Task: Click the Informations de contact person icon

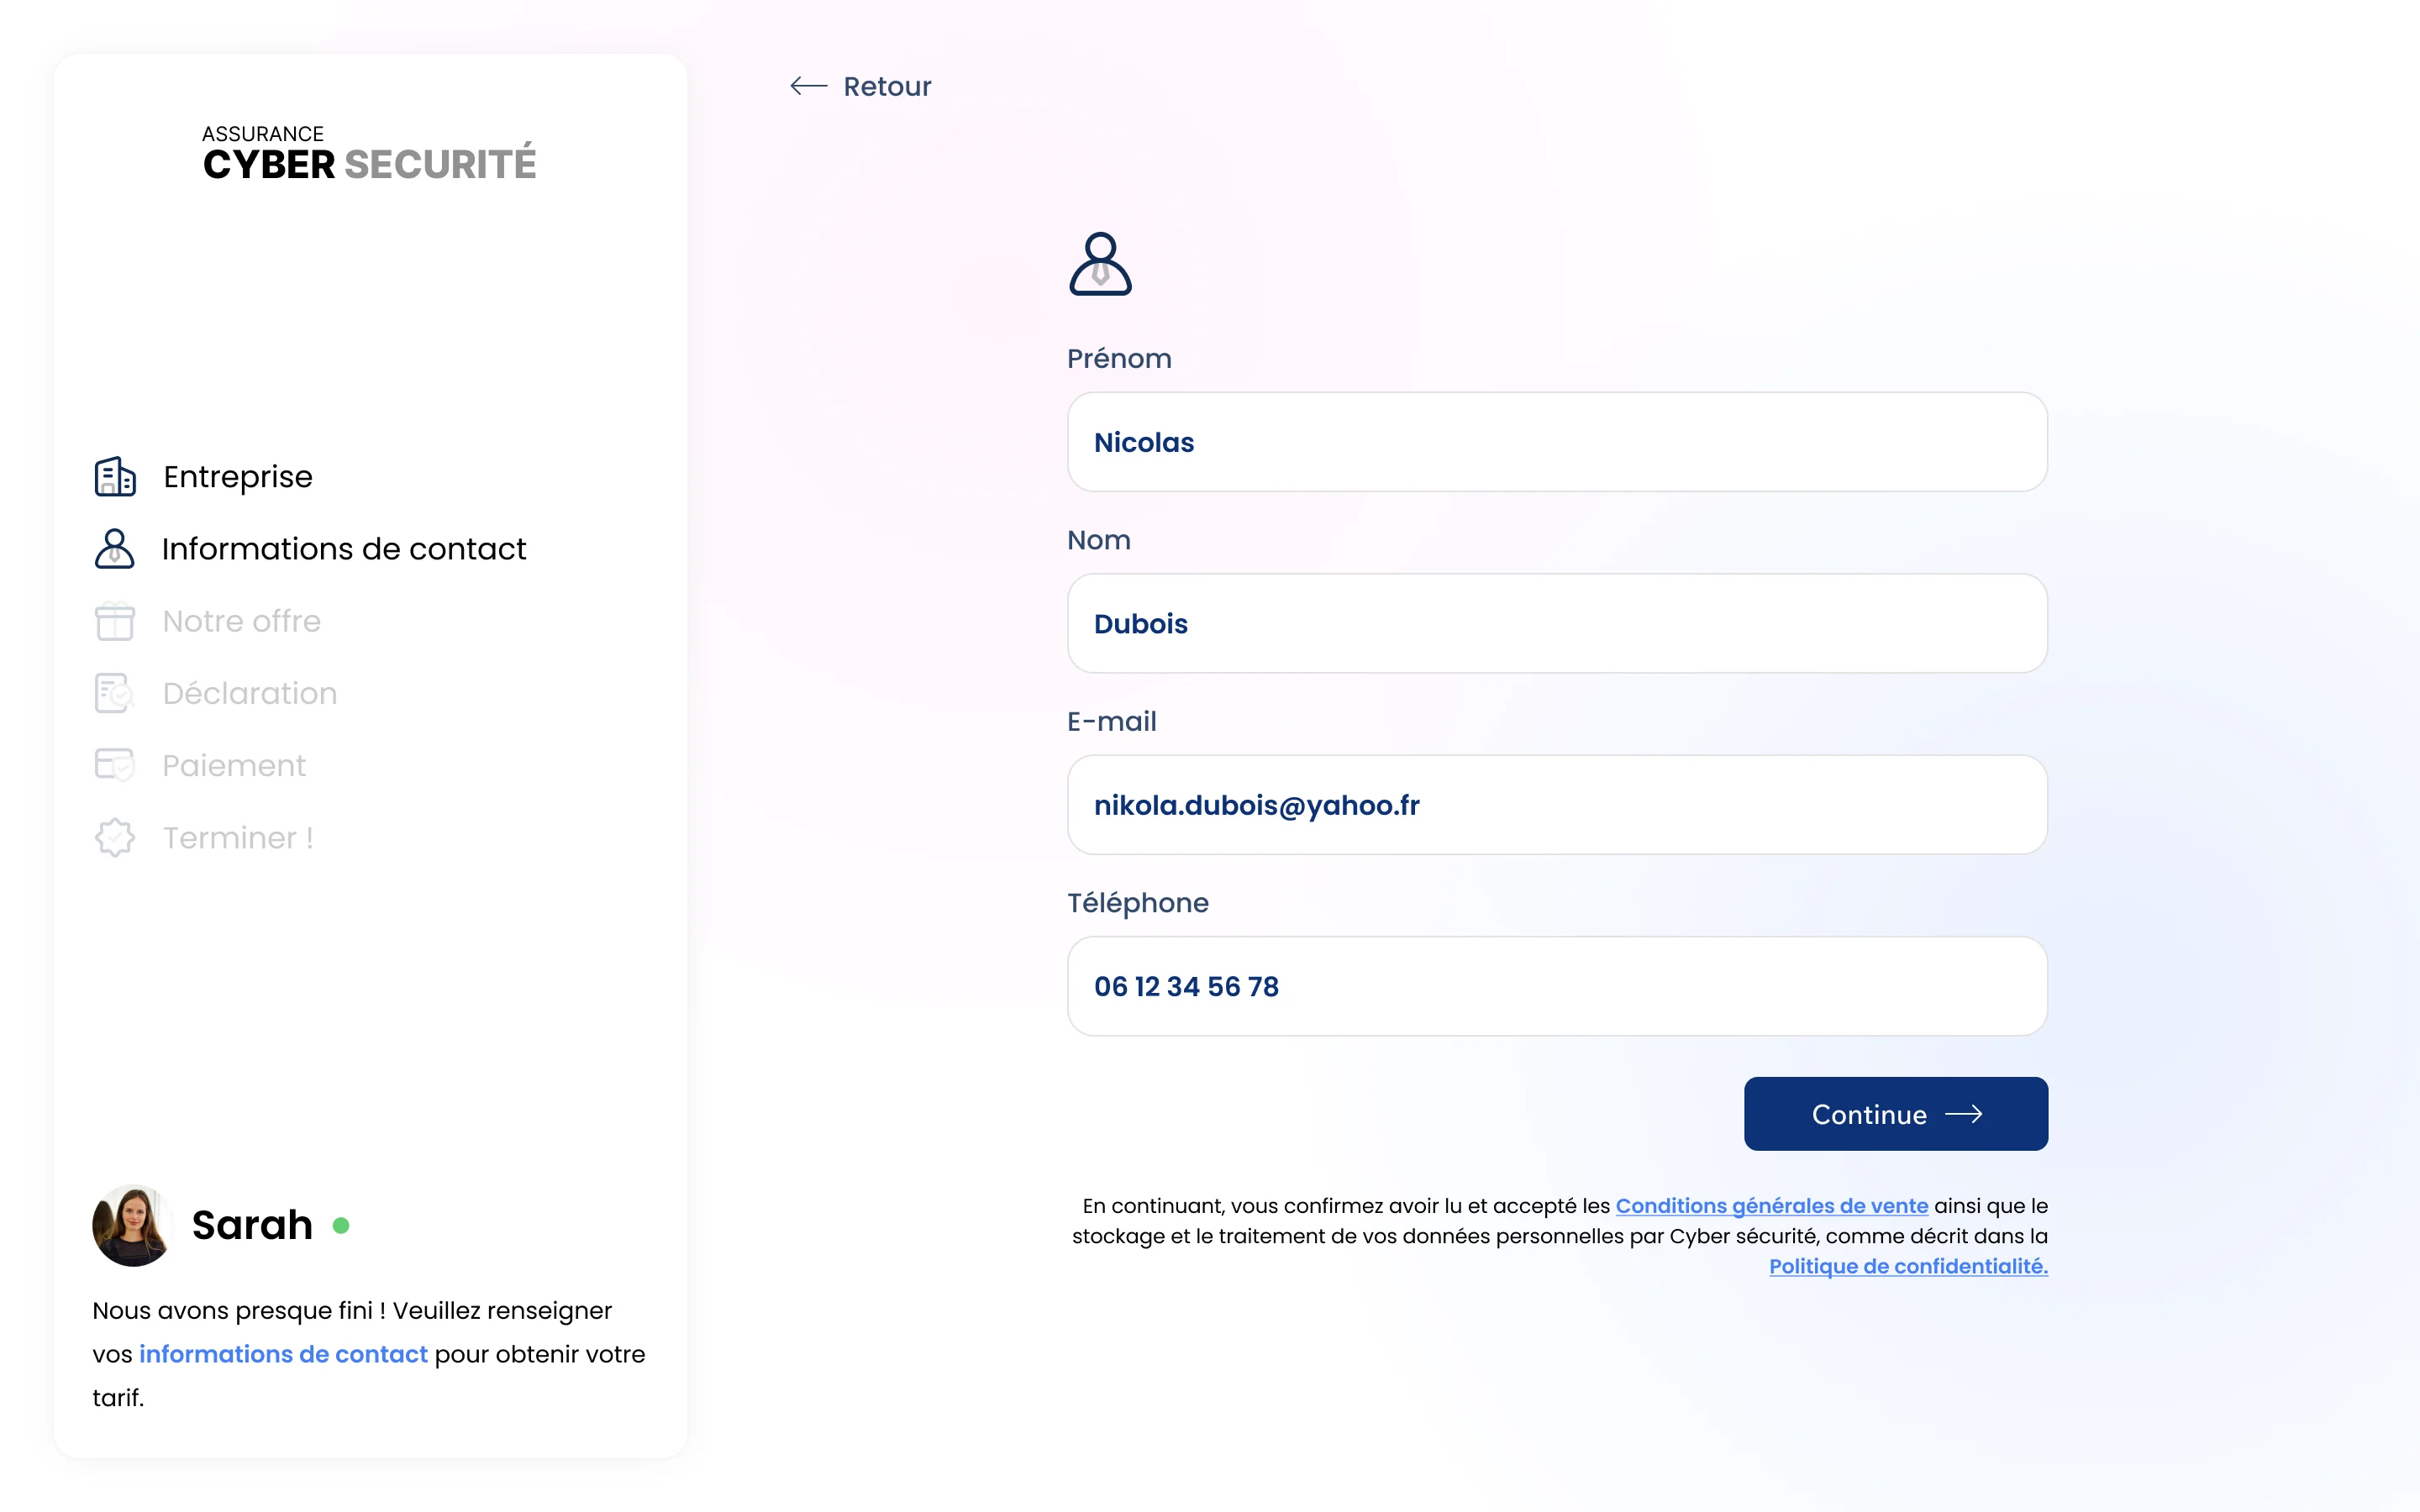Action: click(x=115, y=549)
